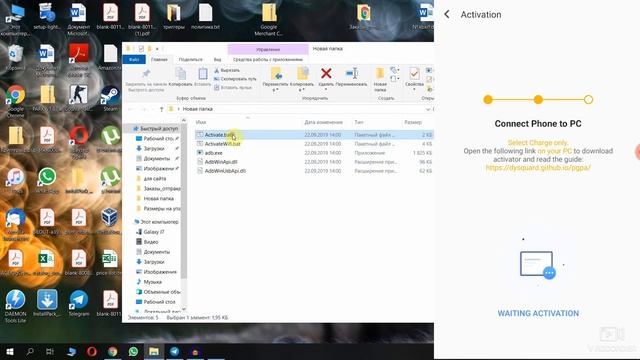This screenshot has width=640, height=360.
Task: Open DAEMON Tools Lite desktop icon
Action: click(16, 306)
